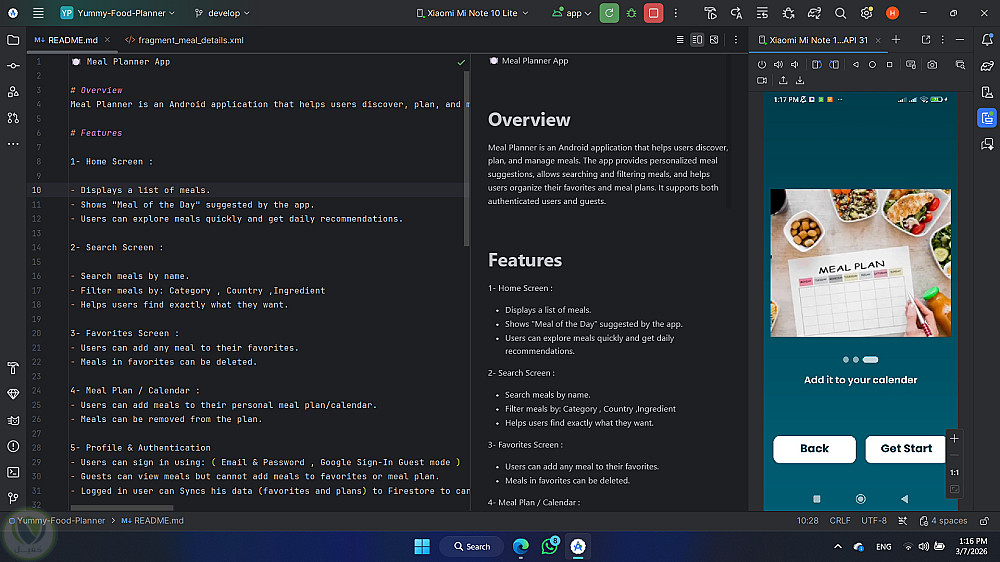The width and height of the screenshot is (1000, 562).
Task: Open the Xiaomi Mi Note 10 Lite device selector
Action: pyautogui.click(x=472, y=13)
